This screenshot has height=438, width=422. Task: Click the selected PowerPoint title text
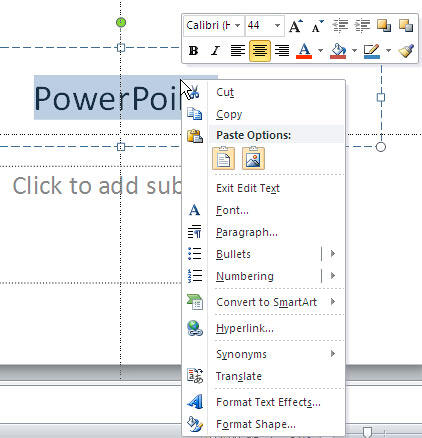108,98
